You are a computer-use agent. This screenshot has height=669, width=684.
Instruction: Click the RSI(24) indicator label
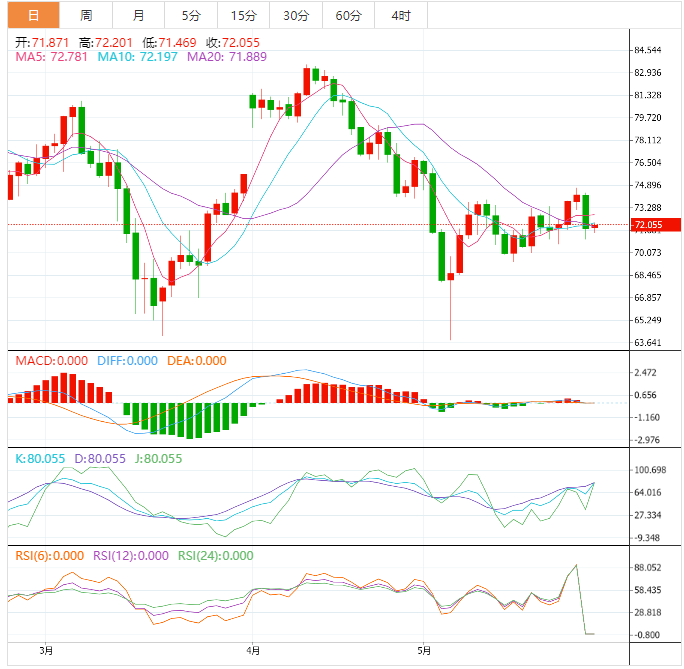[x=215, y=556]
